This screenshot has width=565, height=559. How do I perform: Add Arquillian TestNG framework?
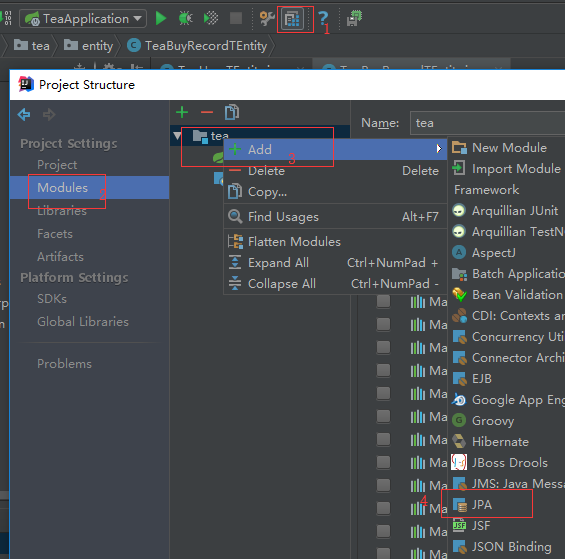tap(507, 231)
